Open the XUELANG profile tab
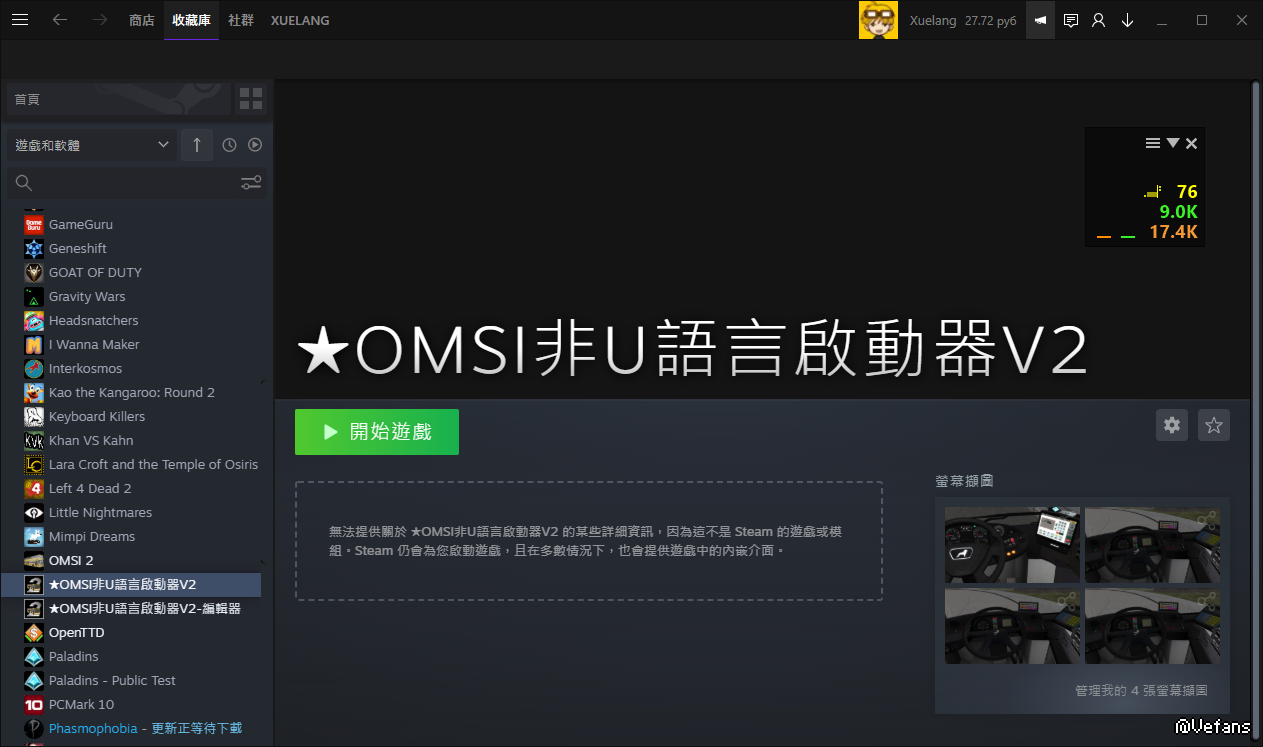The height and width of the screenshot is (747, 1263). [x=300, y=20]
